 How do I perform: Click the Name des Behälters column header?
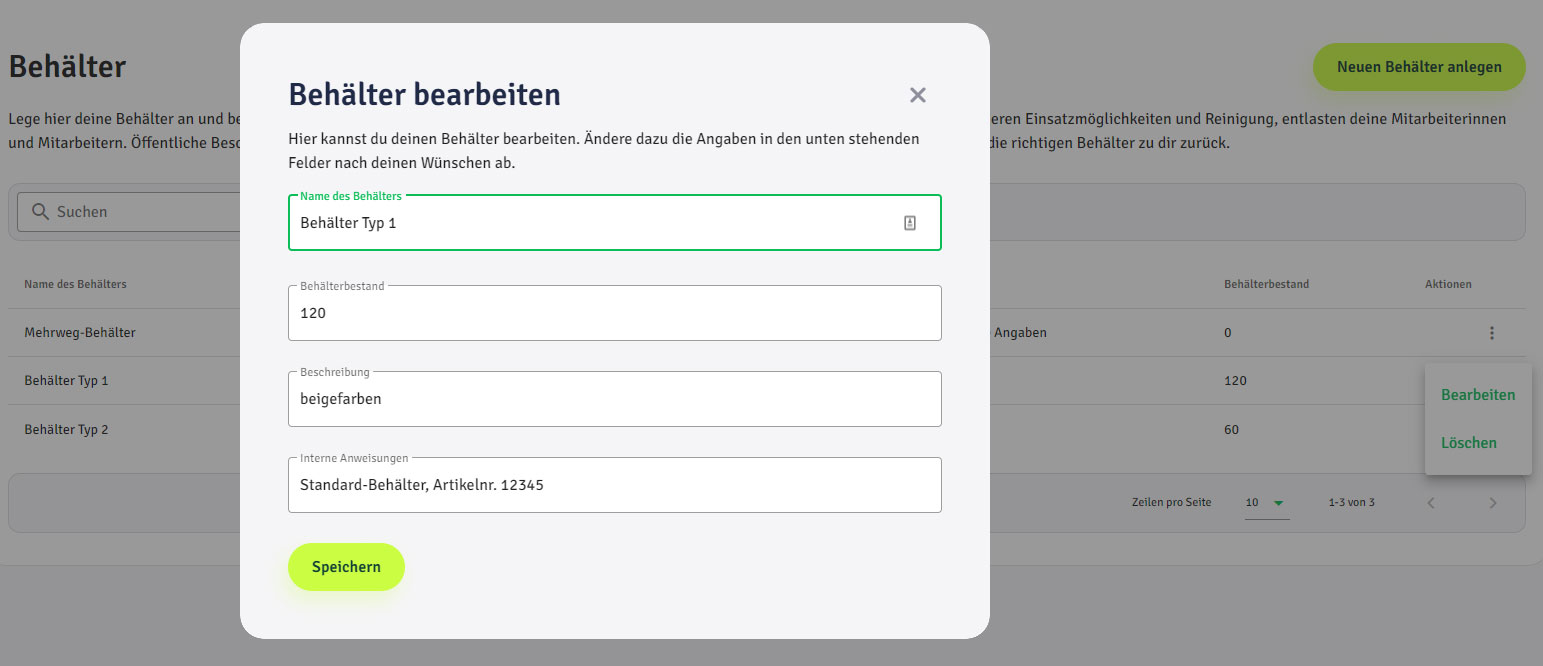pyautogui.click(x=75, y=284)
